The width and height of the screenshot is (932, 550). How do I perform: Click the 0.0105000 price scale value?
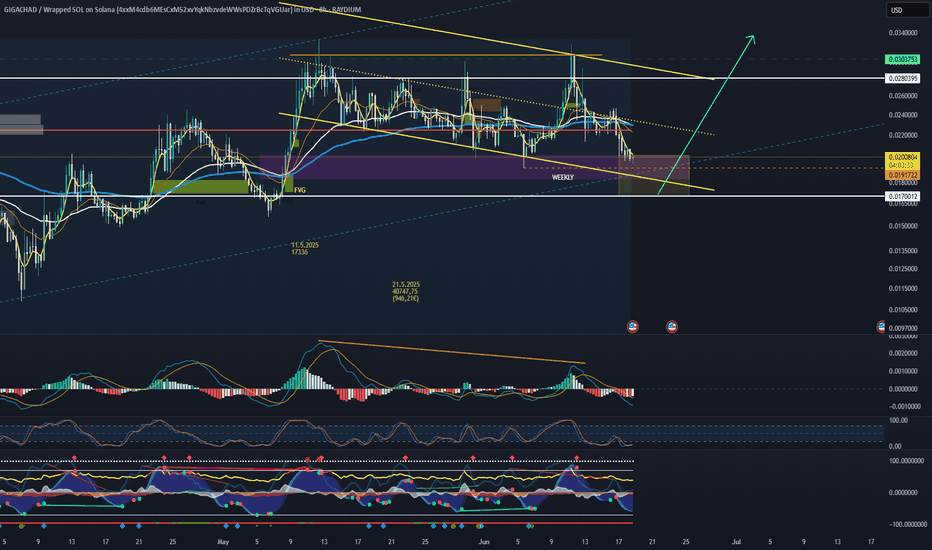click(x=903, y=310)
